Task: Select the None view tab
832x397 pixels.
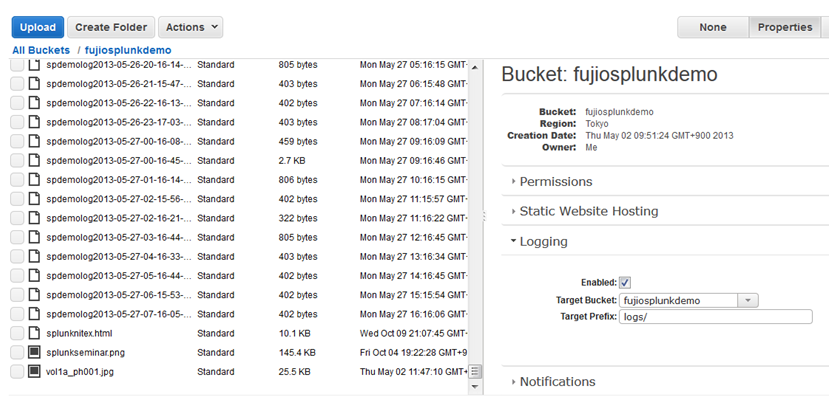Action: click(713, 27)
